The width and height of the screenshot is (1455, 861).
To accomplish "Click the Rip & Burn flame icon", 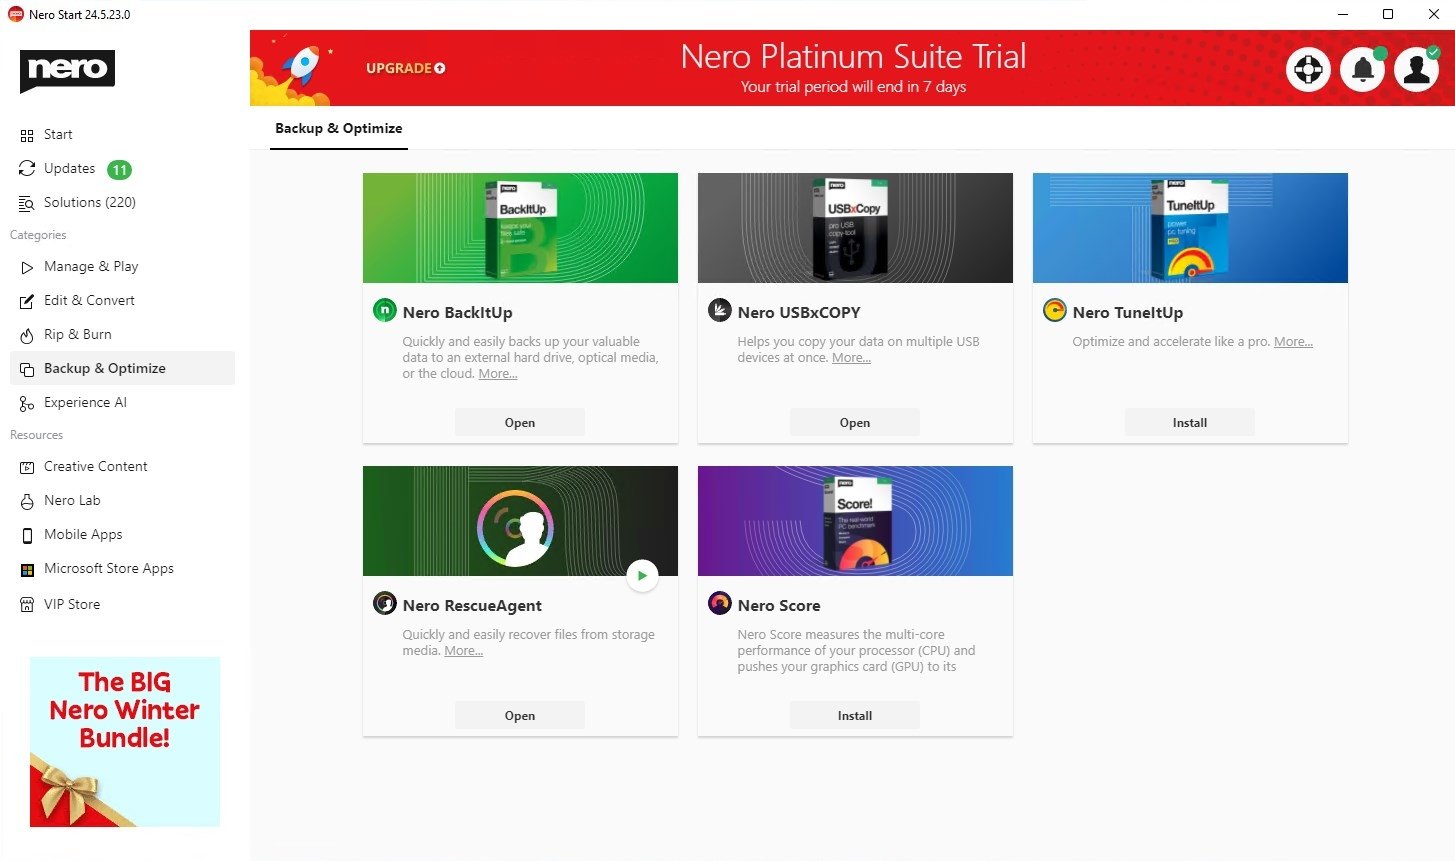I will tap(27, 335).
